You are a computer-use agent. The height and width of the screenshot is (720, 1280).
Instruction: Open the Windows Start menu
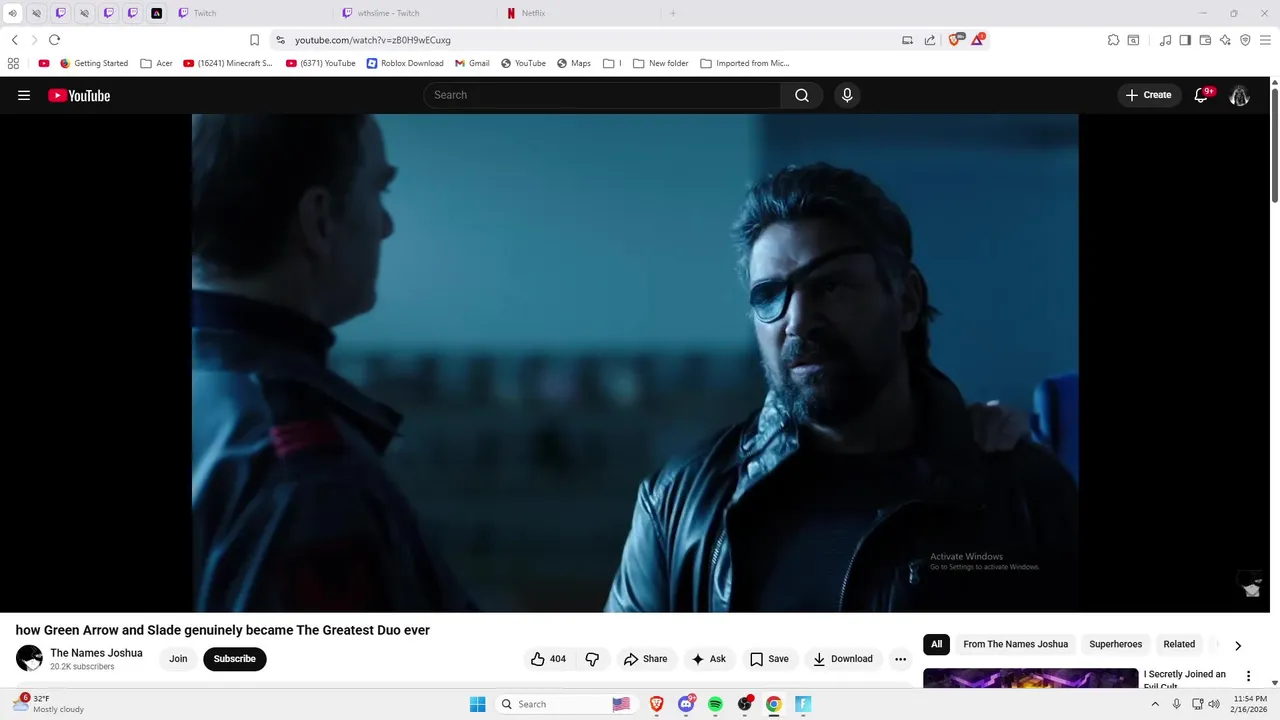point(478,704)
